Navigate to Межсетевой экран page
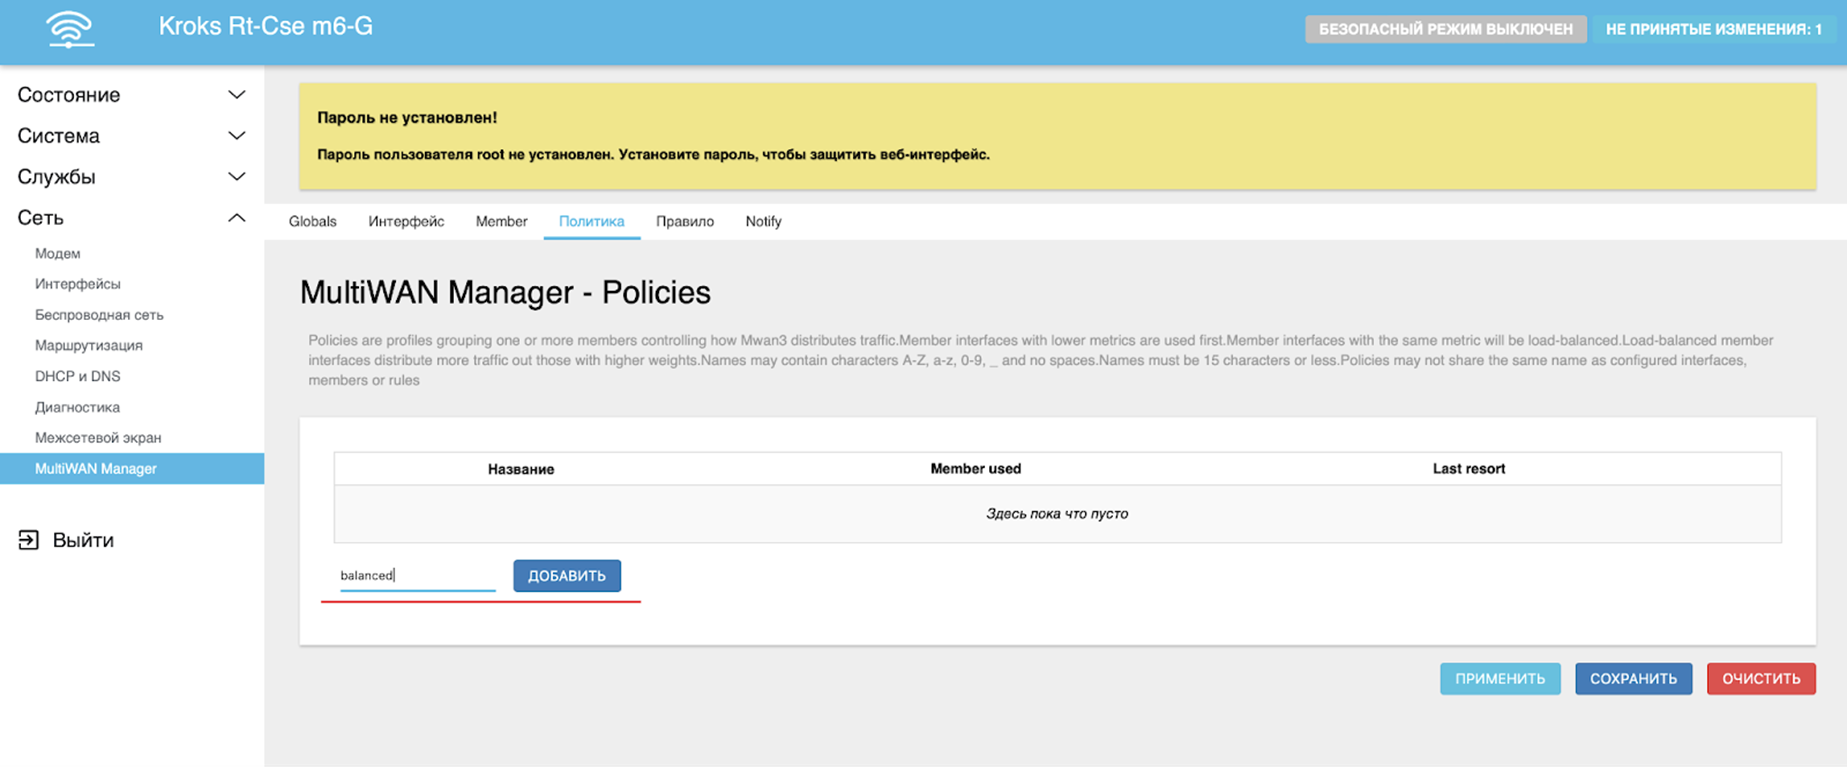Viewport: 1847px width, 767px height. pyautogui.click(x=98, y=438)
